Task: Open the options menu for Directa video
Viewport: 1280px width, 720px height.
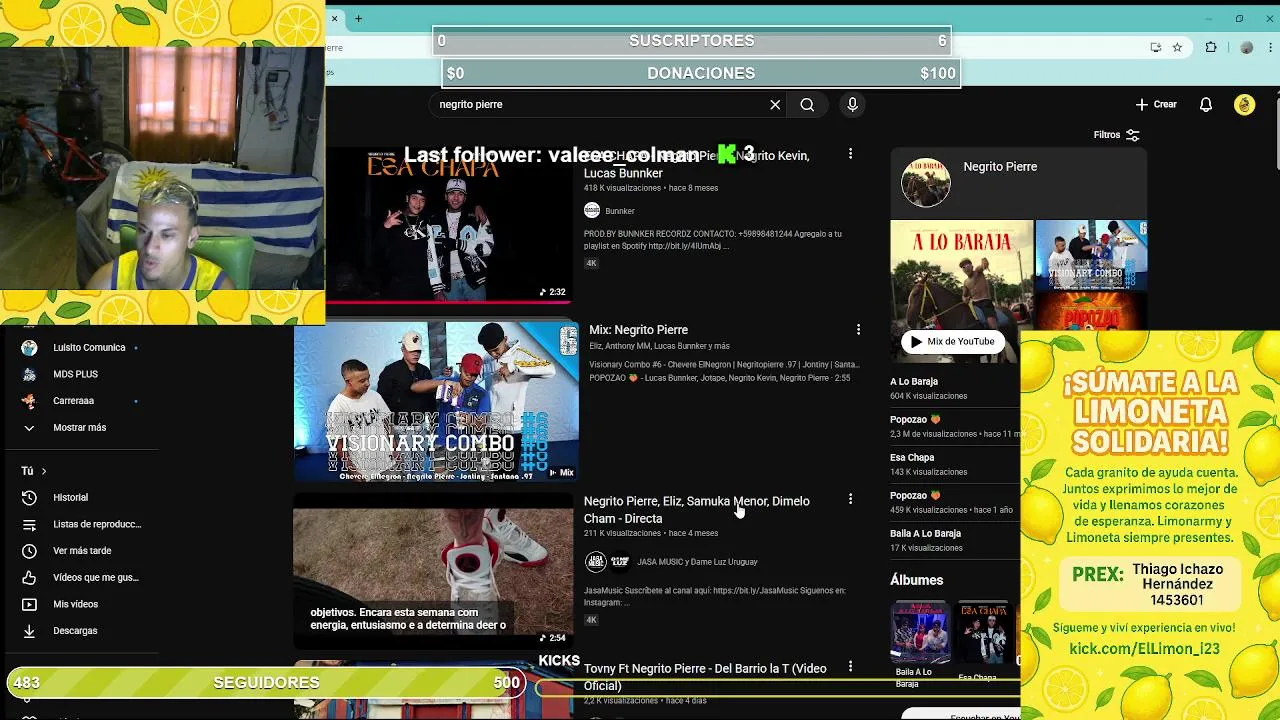Action: pos(850,499)
